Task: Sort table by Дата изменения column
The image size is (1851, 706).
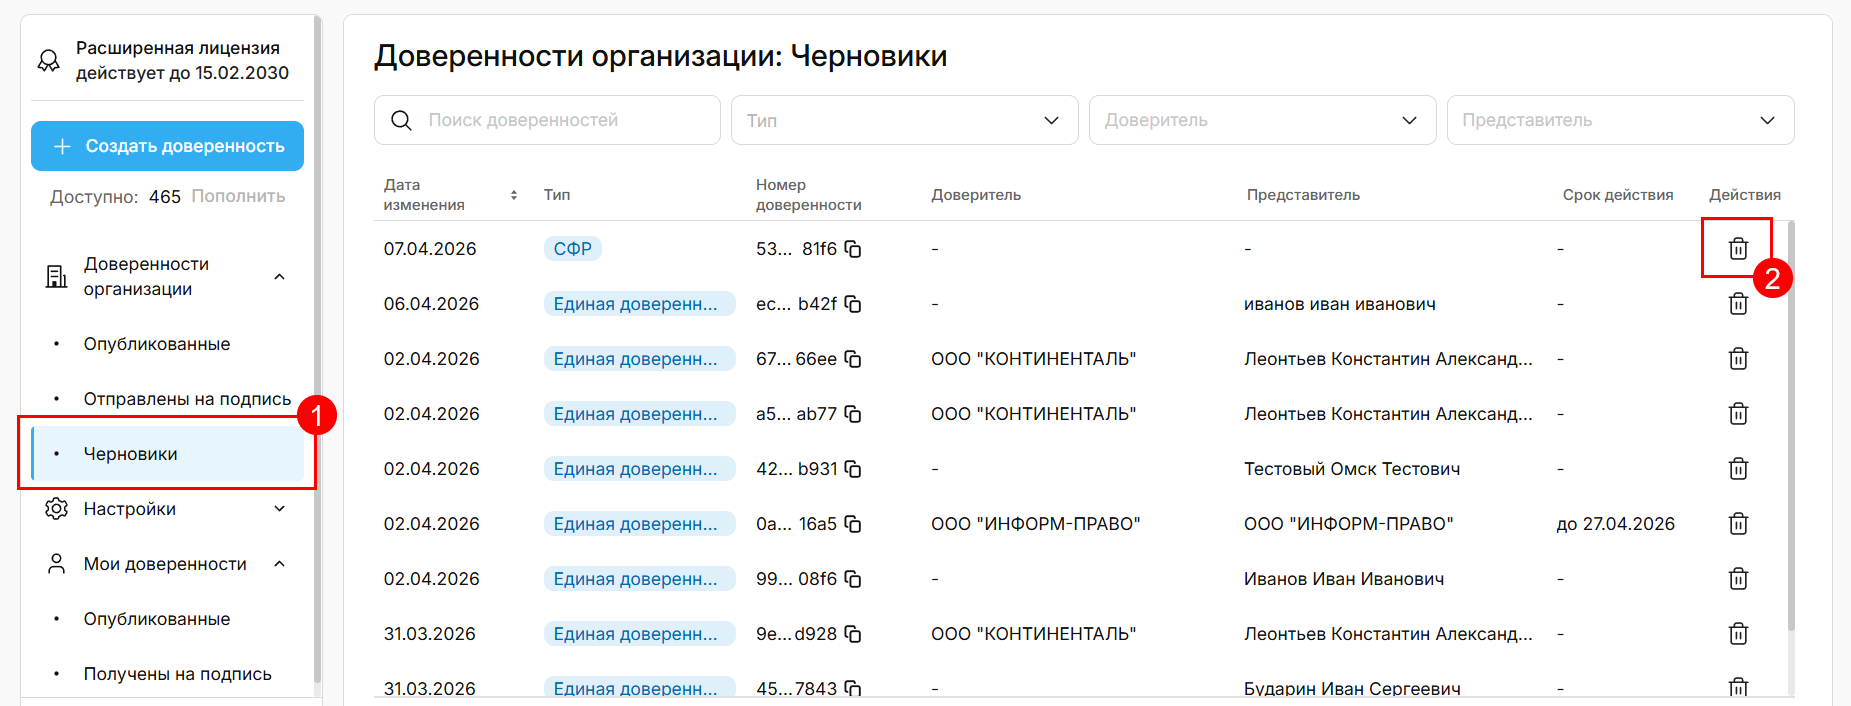Action: click(513, 195)
